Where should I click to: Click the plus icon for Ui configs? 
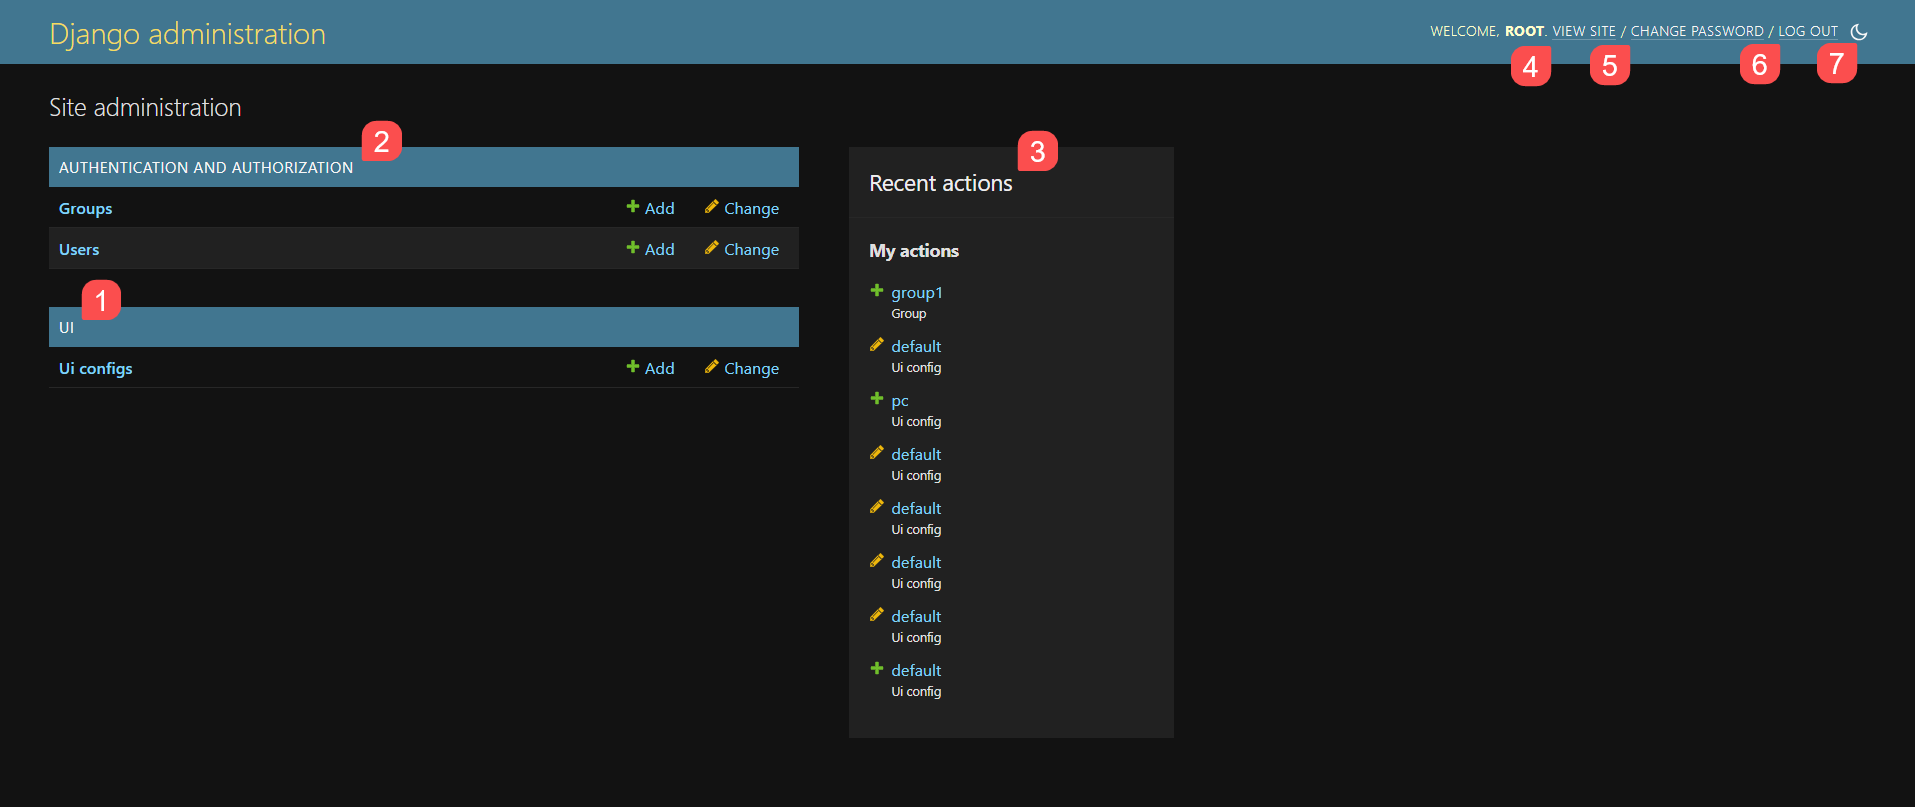(x=632, y=367)
